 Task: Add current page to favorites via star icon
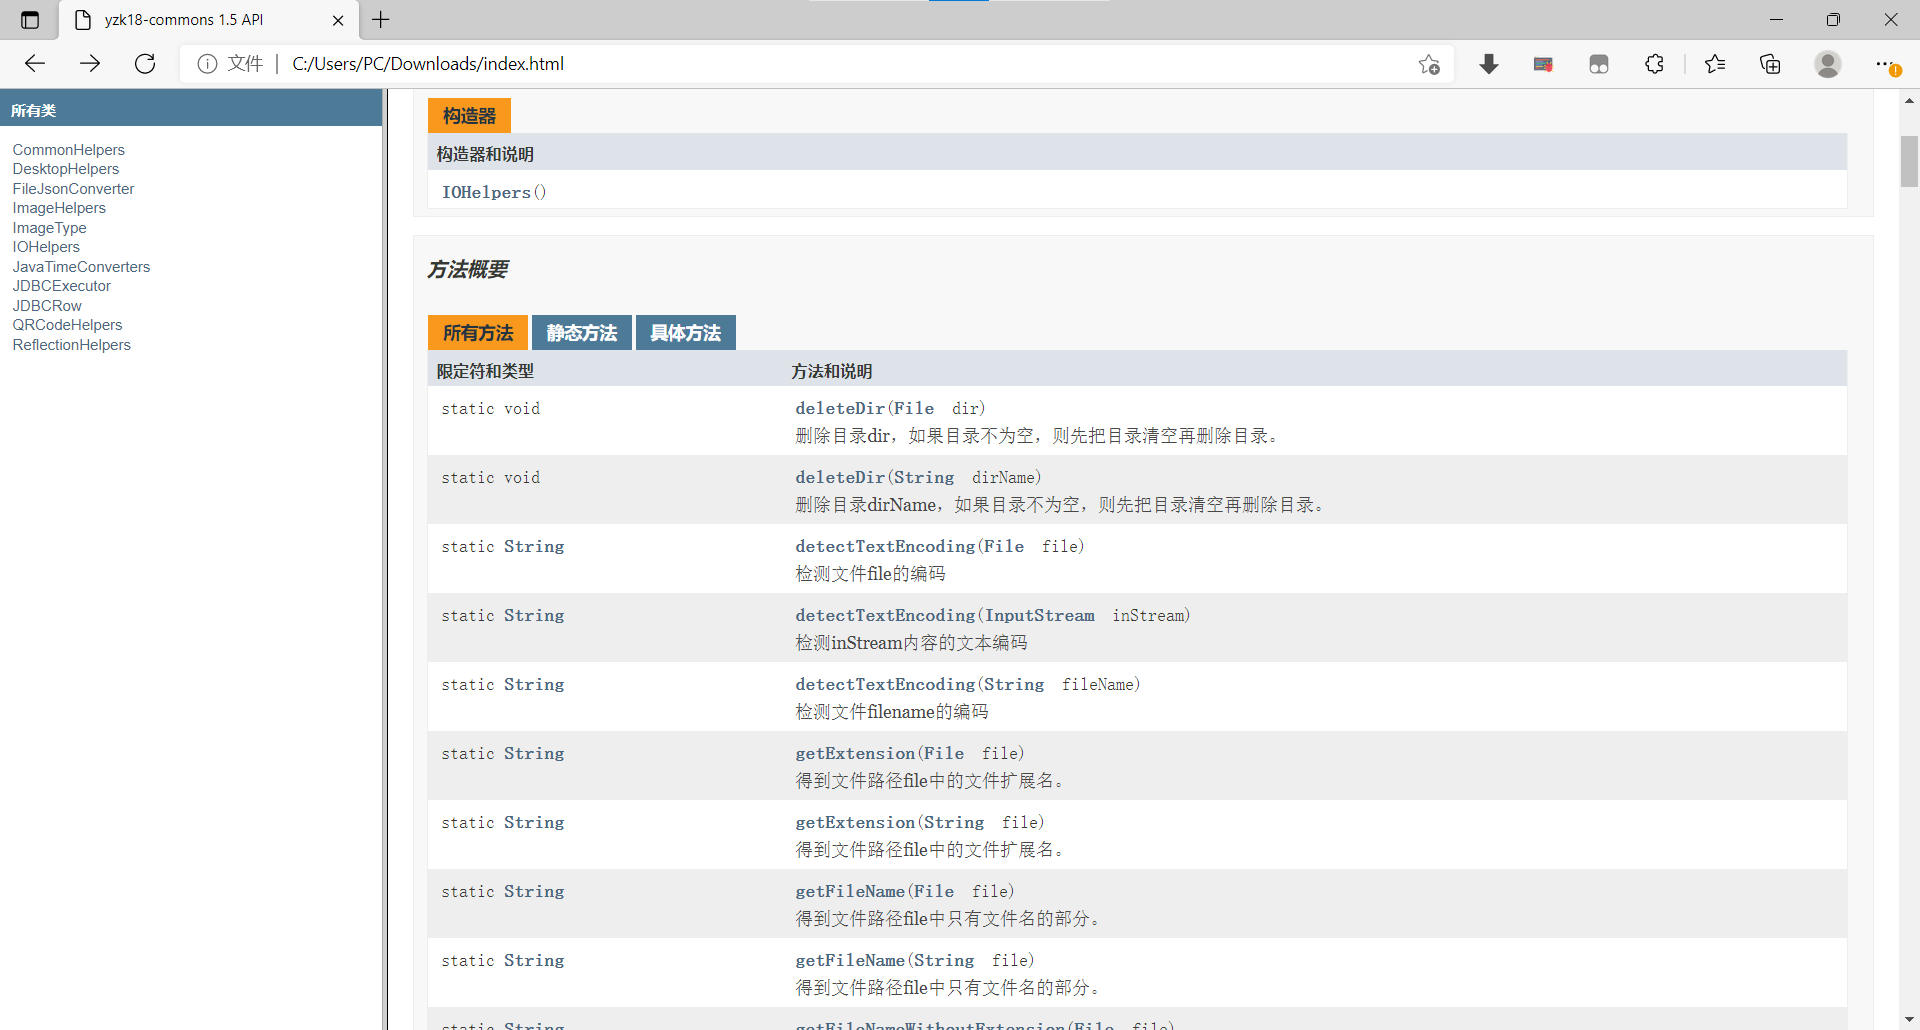point(1429,63)
